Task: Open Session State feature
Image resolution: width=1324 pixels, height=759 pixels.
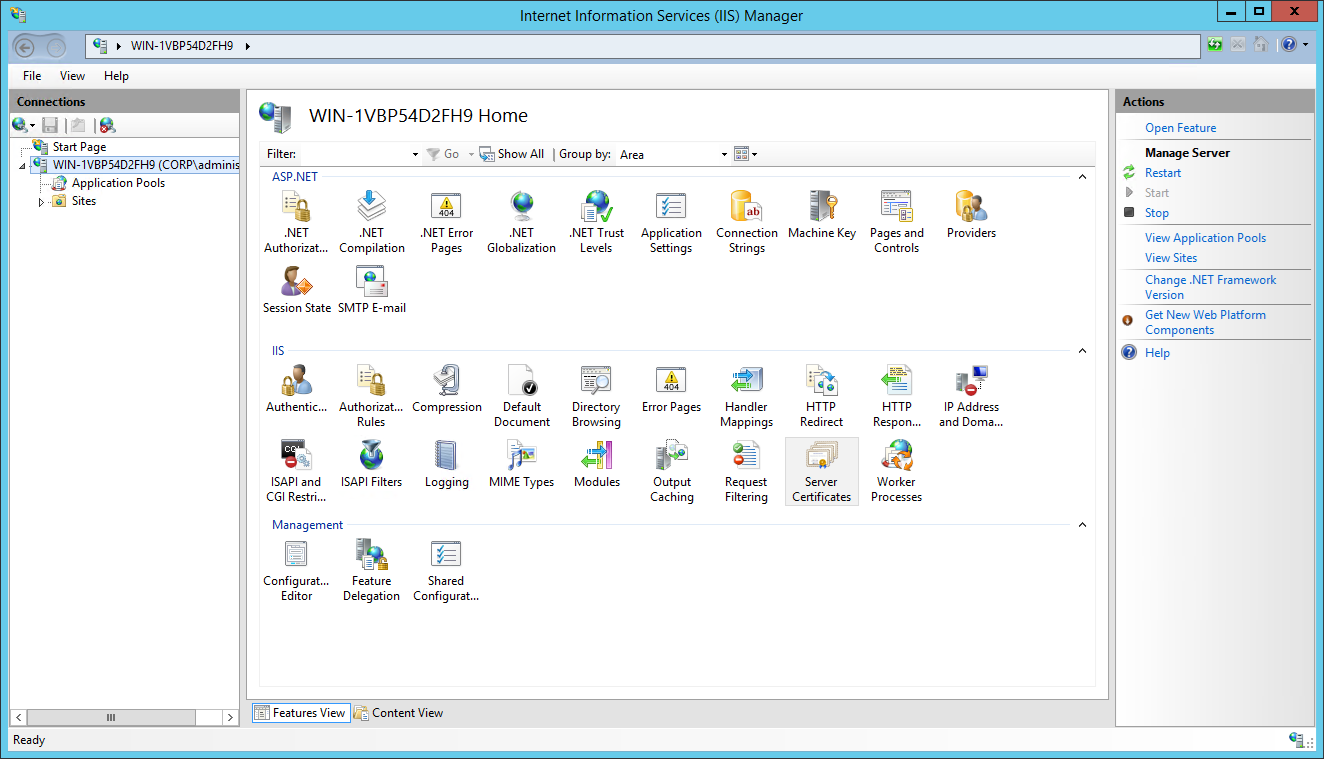Action: click(x=297, y=290)
